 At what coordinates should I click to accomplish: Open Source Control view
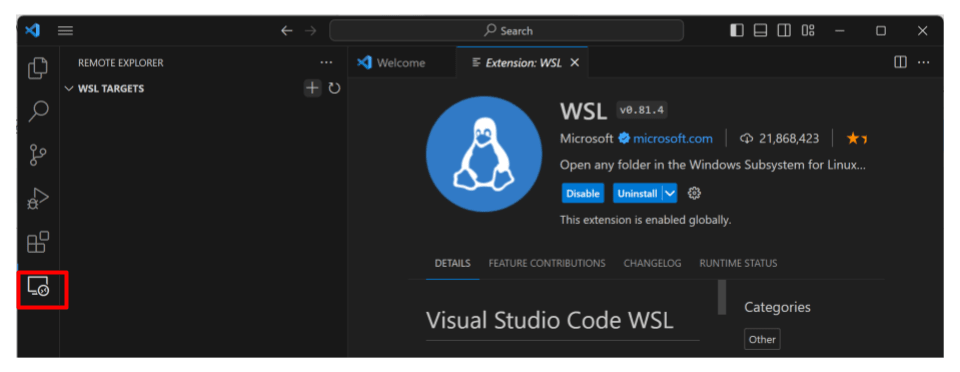point(38,155)
